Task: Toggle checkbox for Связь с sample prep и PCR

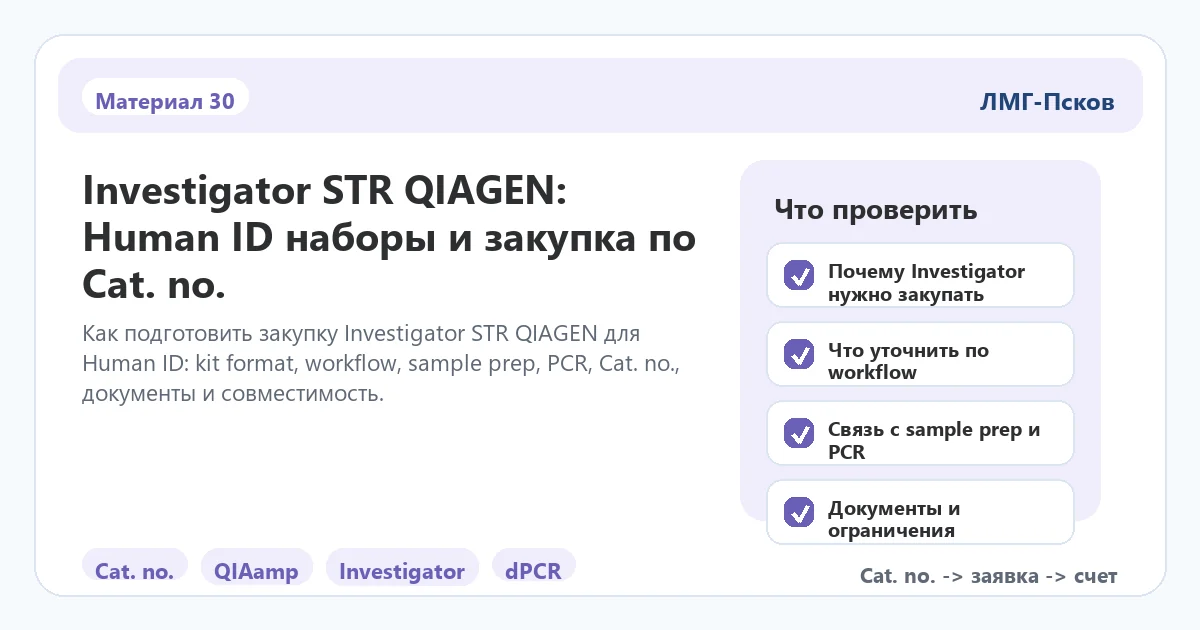Action: click(798, 433)
